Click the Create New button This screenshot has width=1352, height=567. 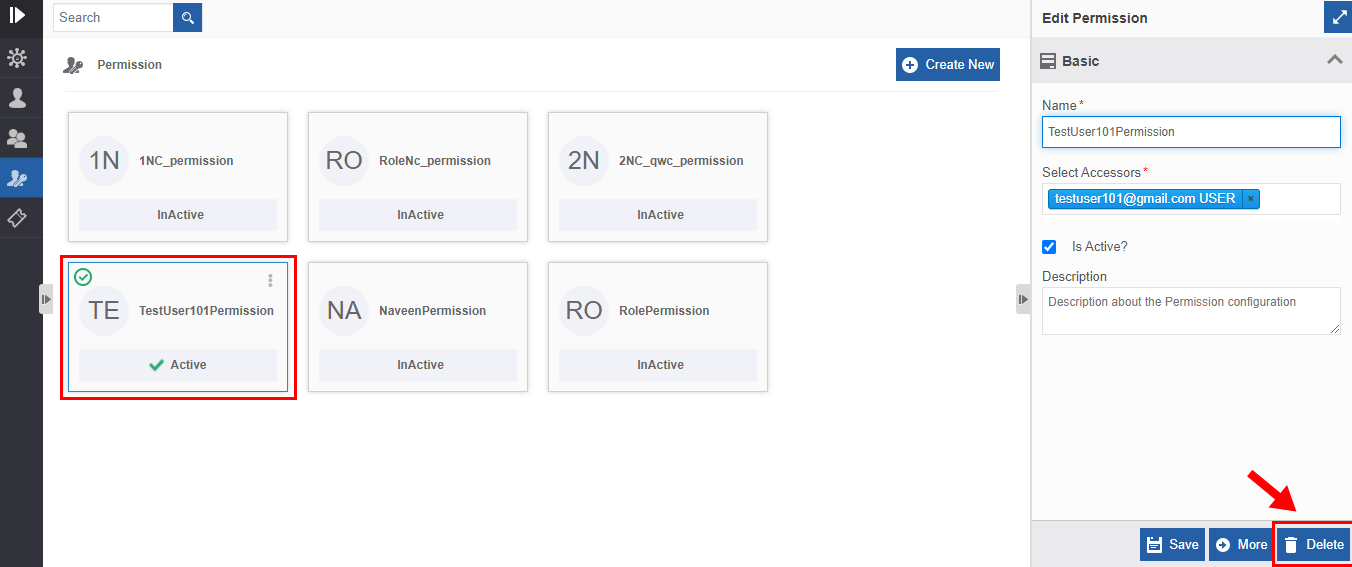[948, 65]
